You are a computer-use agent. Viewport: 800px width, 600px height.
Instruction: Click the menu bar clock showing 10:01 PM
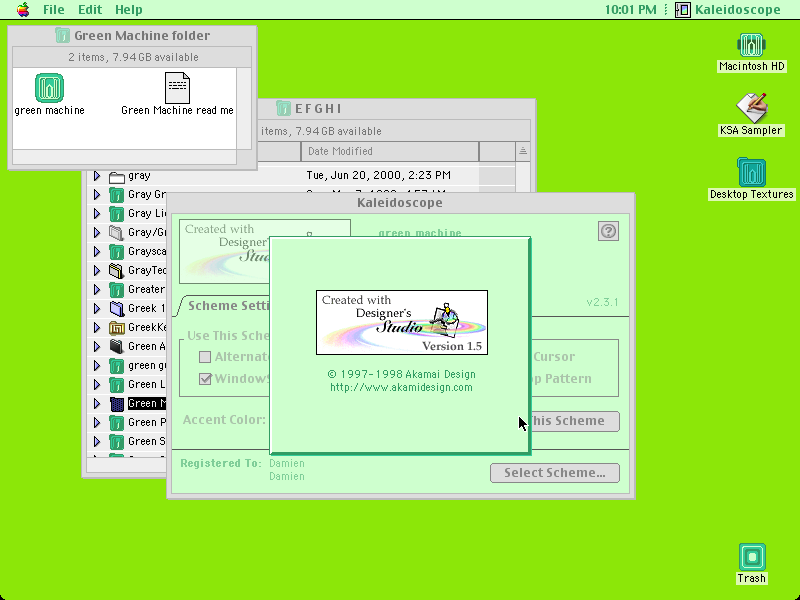[631, 10]
